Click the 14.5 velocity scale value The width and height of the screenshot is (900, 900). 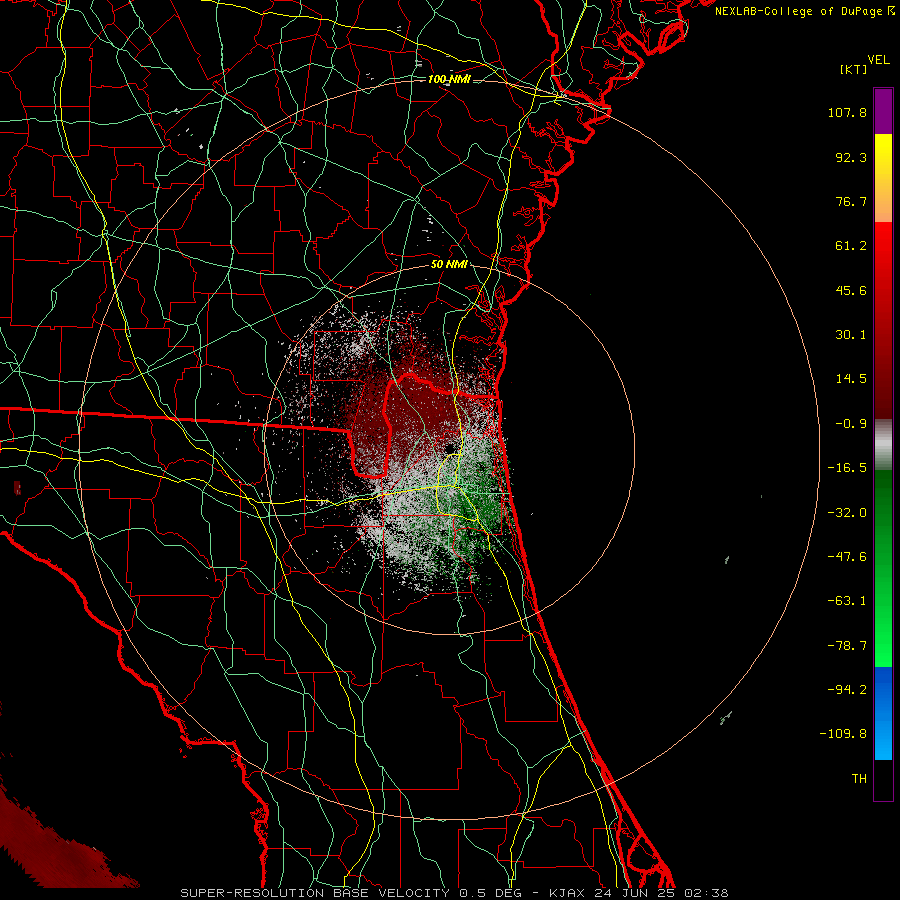[851, 379]
